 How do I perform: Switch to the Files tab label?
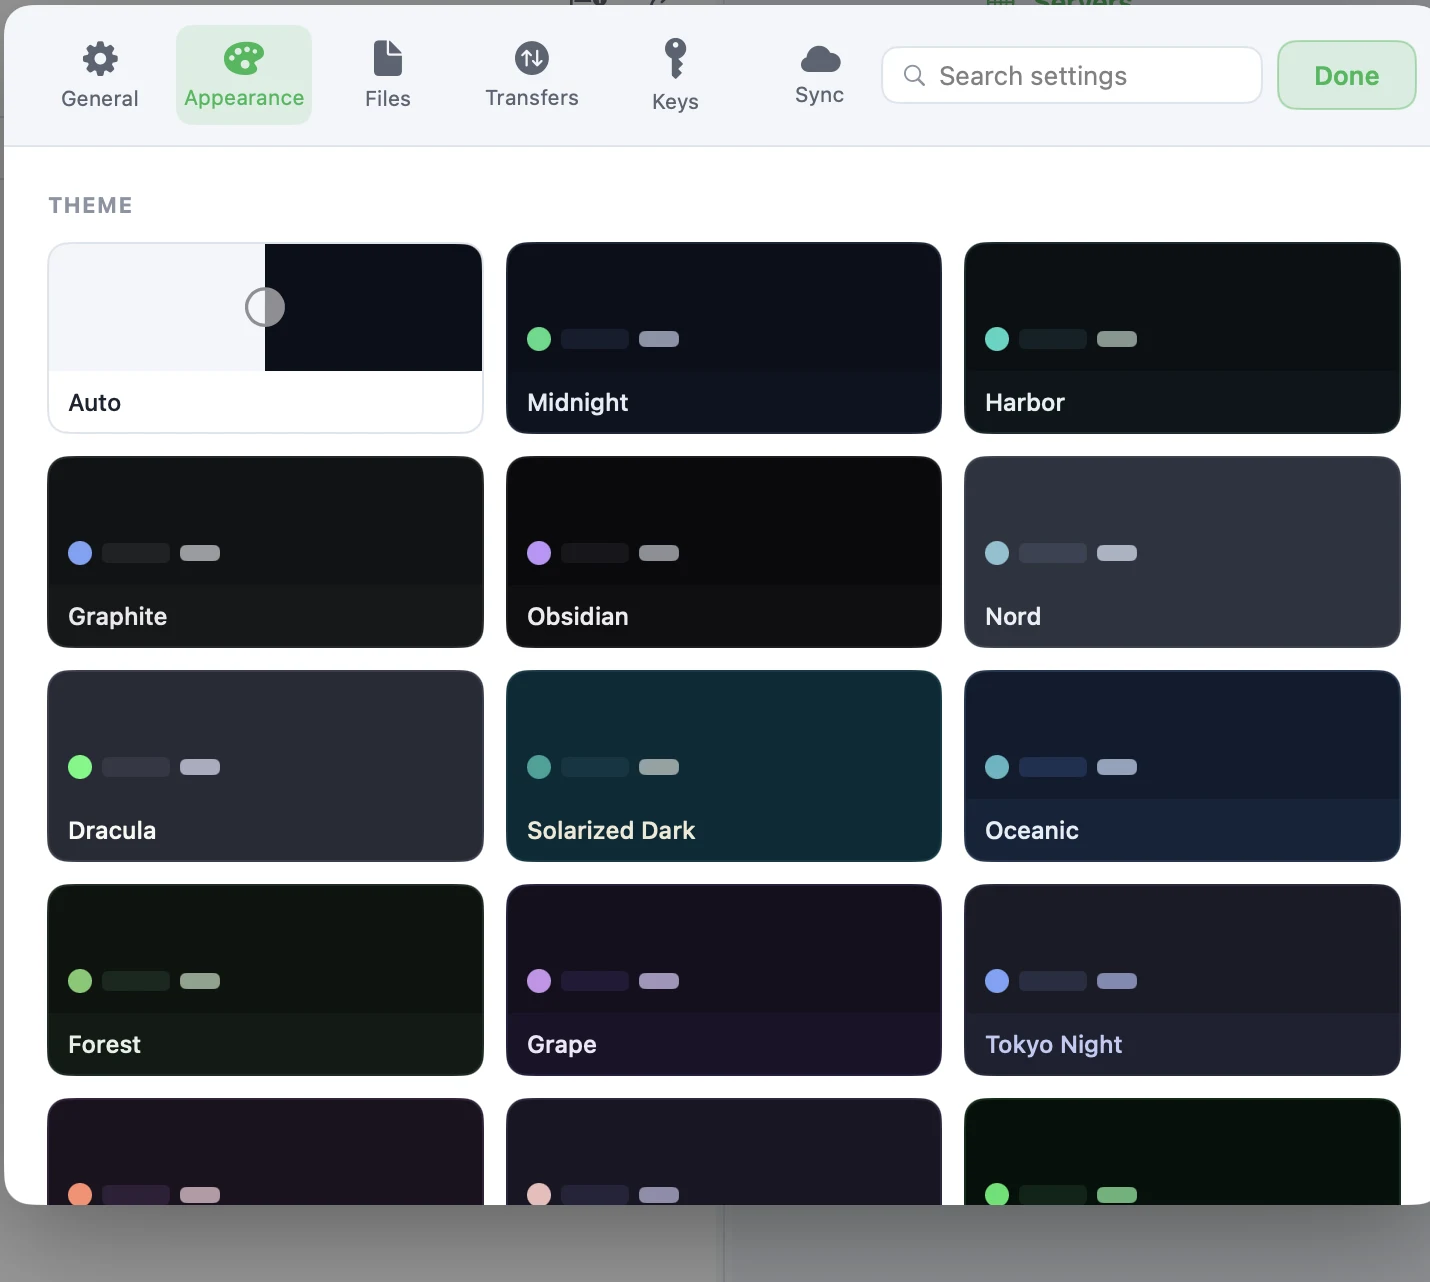[x=388, y=99]
